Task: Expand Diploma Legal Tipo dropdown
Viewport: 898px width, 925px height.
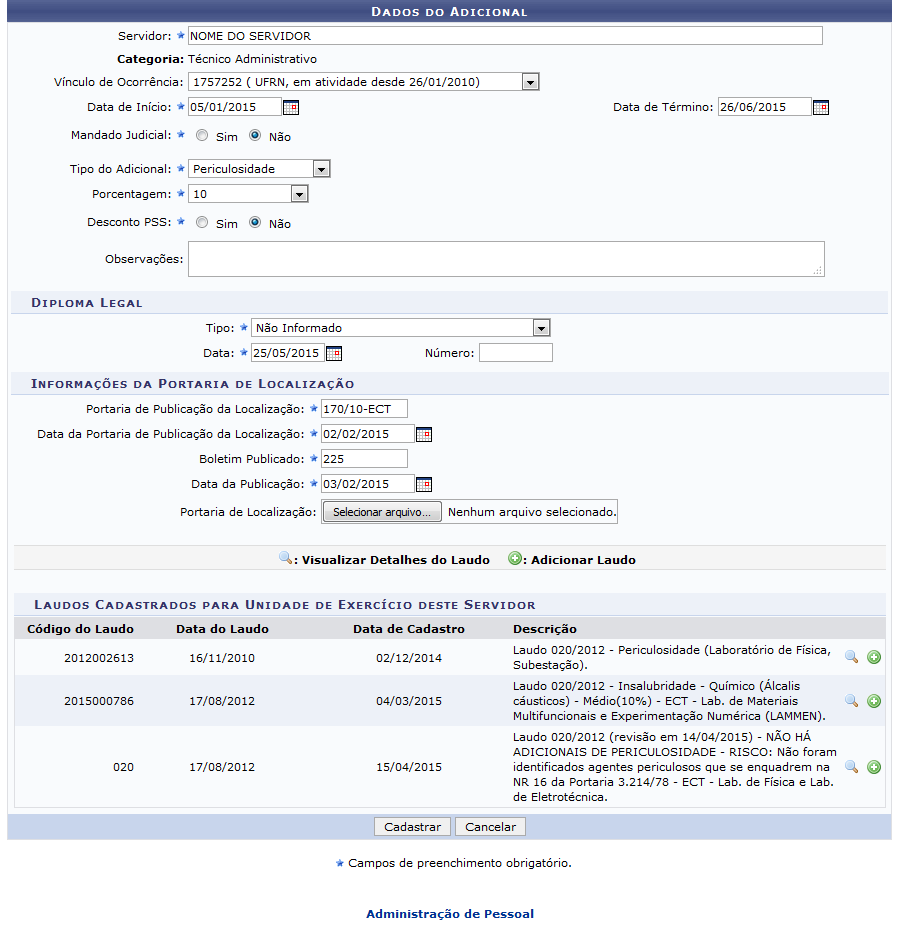Action: 540,328
